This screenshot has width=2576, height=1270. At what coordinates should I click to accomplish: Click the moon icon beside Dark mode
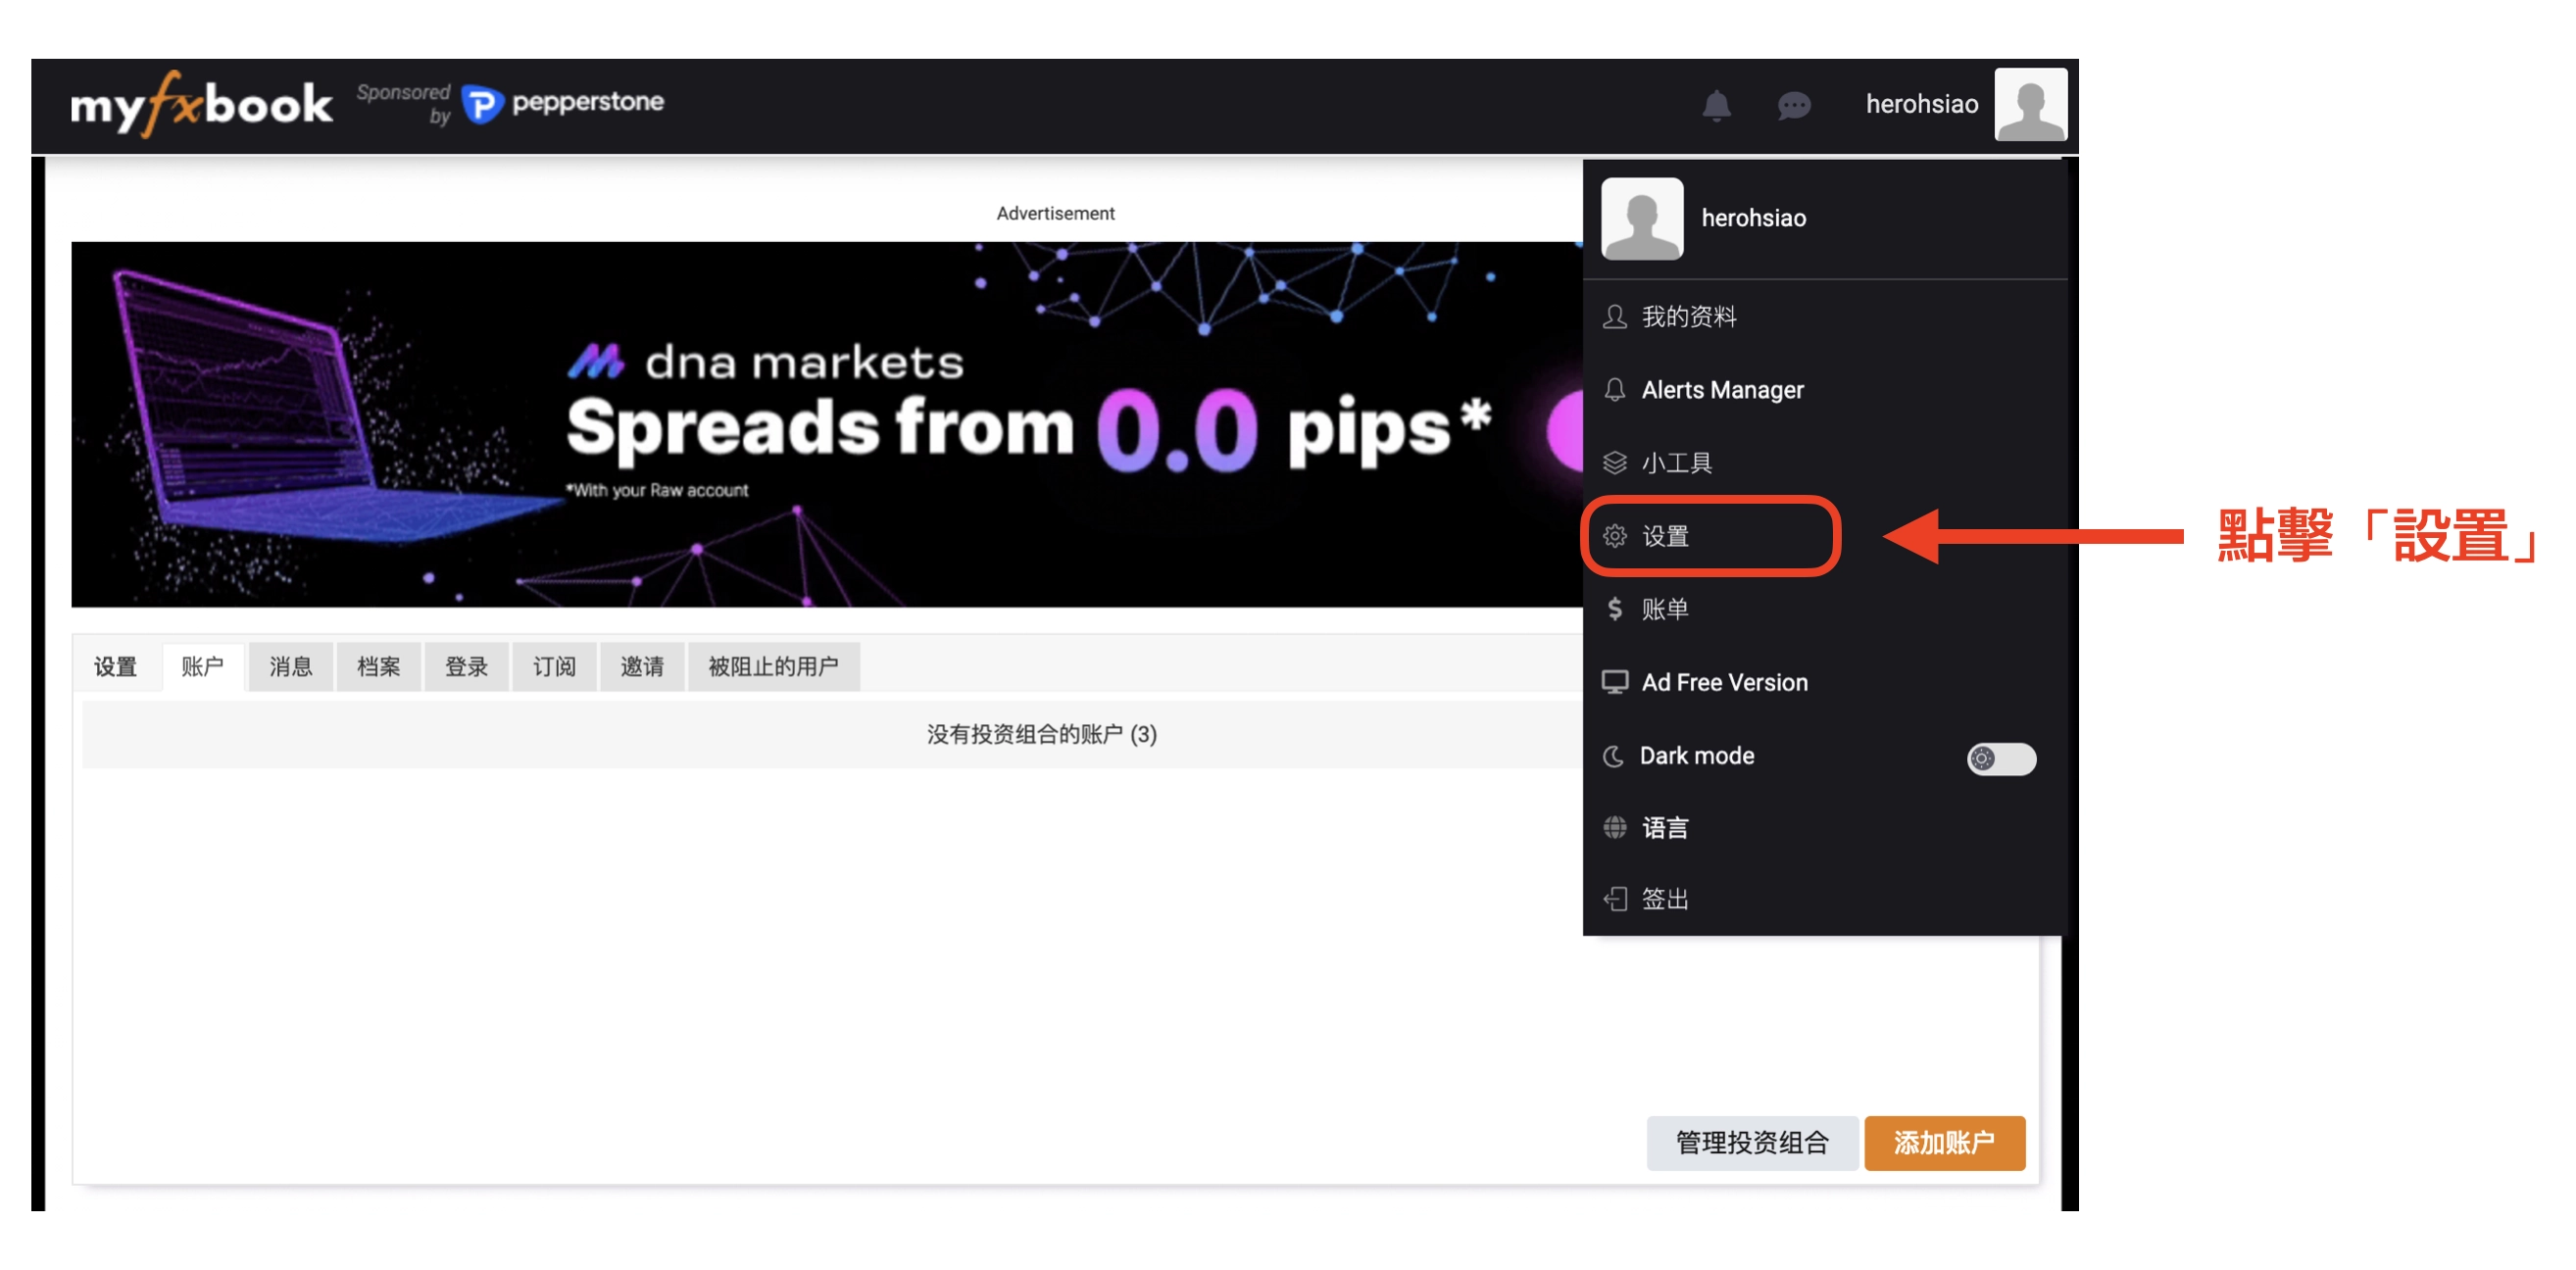(1613, 756)
